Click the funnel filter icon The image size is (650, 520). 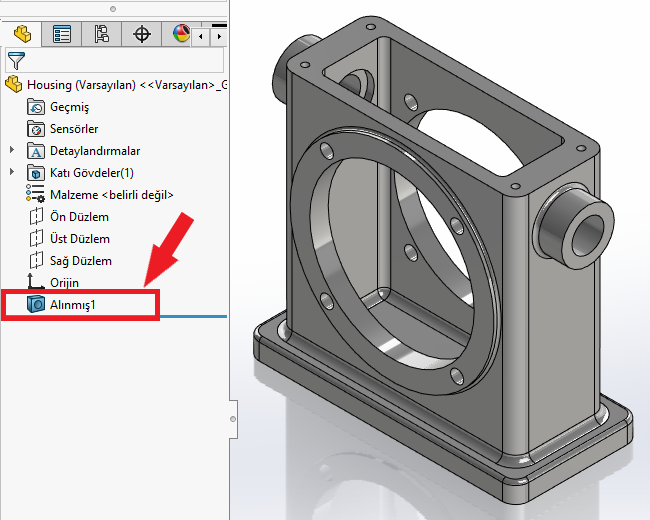point(15,60)
